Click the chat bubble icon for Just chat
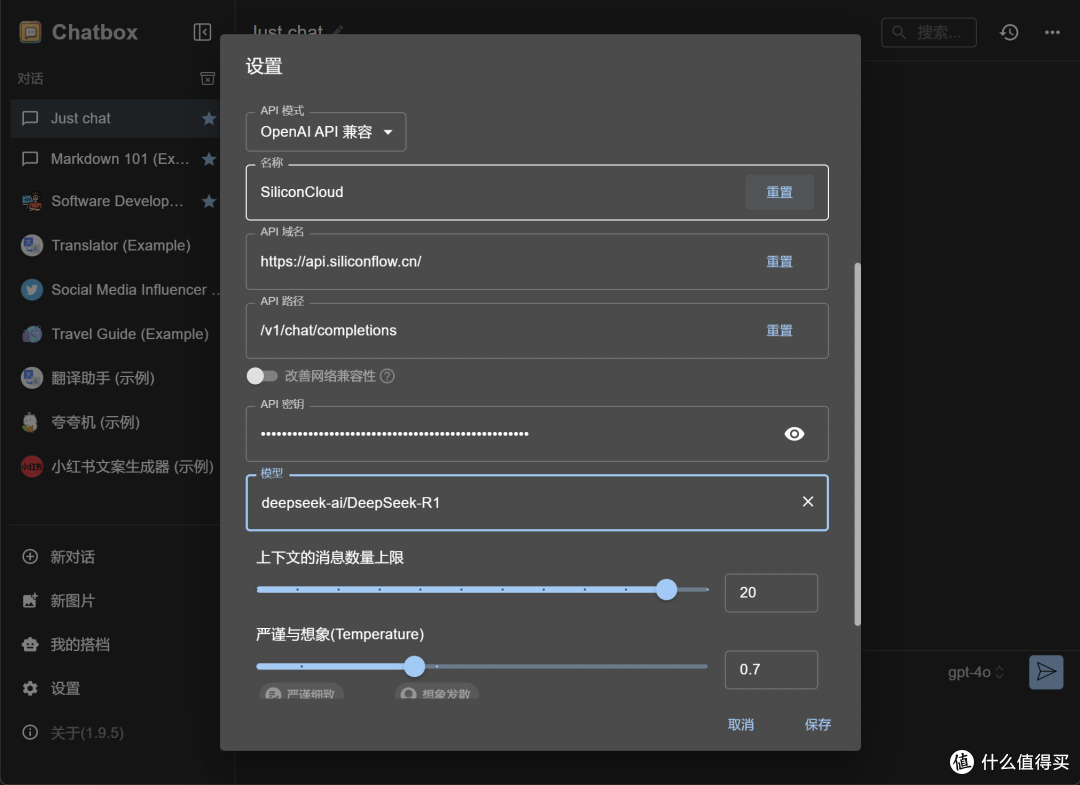 click(30, 118)
